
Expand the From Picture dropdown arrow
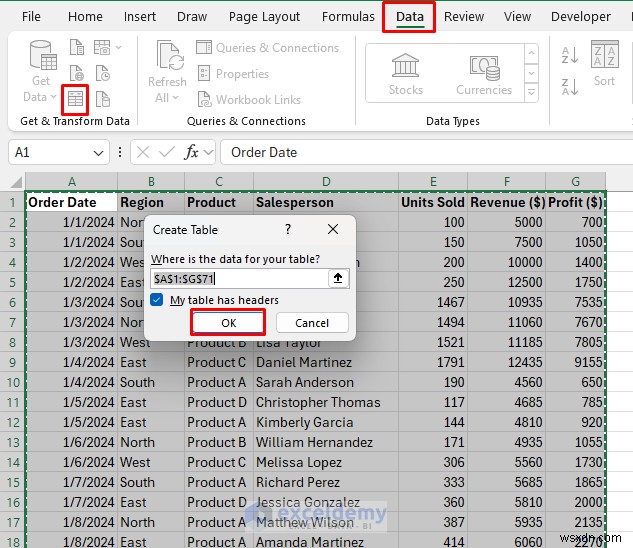point(118,47)
